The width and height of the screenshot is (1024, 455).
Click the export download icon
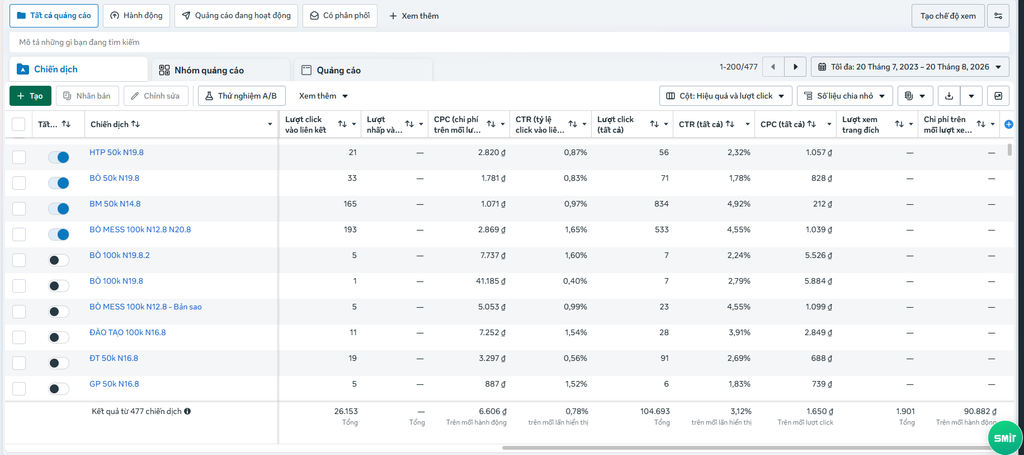(x=950, y=96)
